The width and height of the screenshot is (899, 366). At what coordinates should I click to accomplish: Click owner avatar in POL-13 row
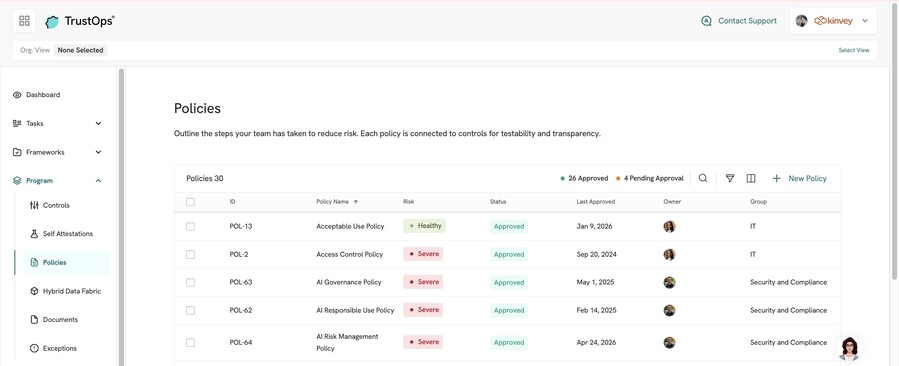669,226
